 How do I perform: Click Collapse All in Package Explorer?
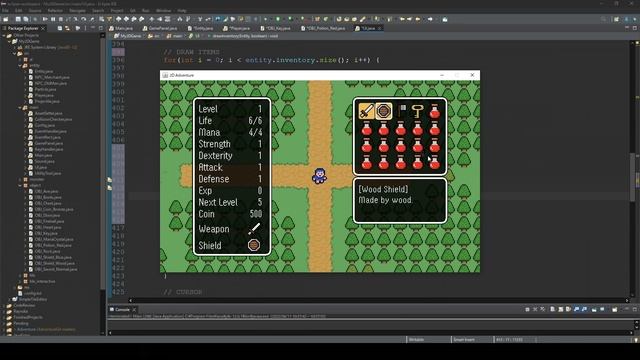coord(60,28)
